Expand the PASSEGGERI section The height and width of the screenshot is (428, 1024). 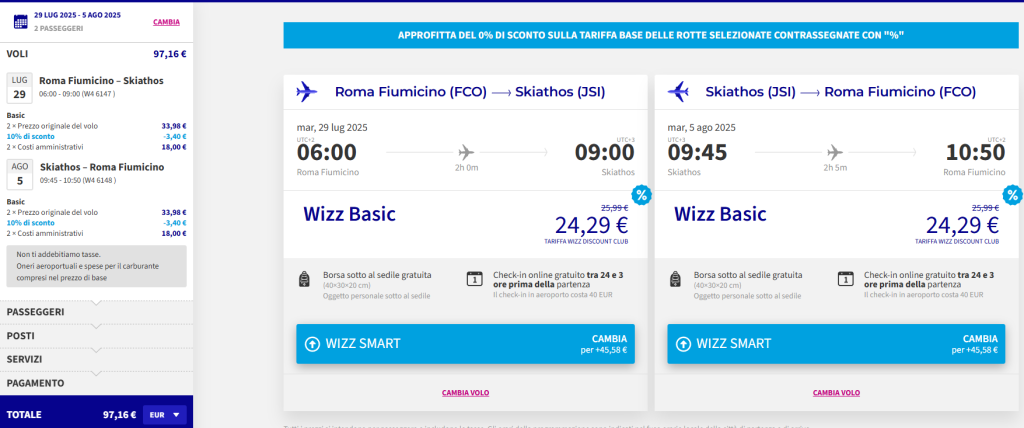(x=97, y=312)
